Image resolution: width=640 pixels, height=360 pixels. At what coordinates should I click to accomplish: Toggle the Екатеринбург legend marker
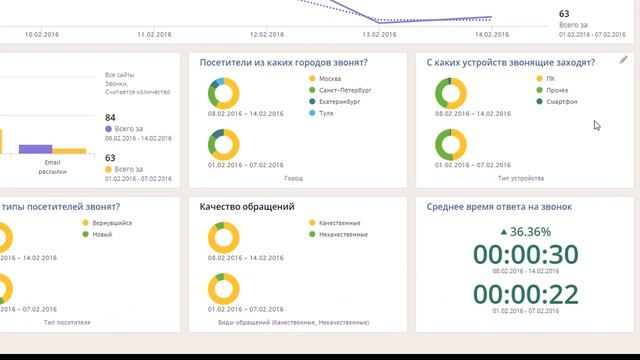tap(312, 101)
